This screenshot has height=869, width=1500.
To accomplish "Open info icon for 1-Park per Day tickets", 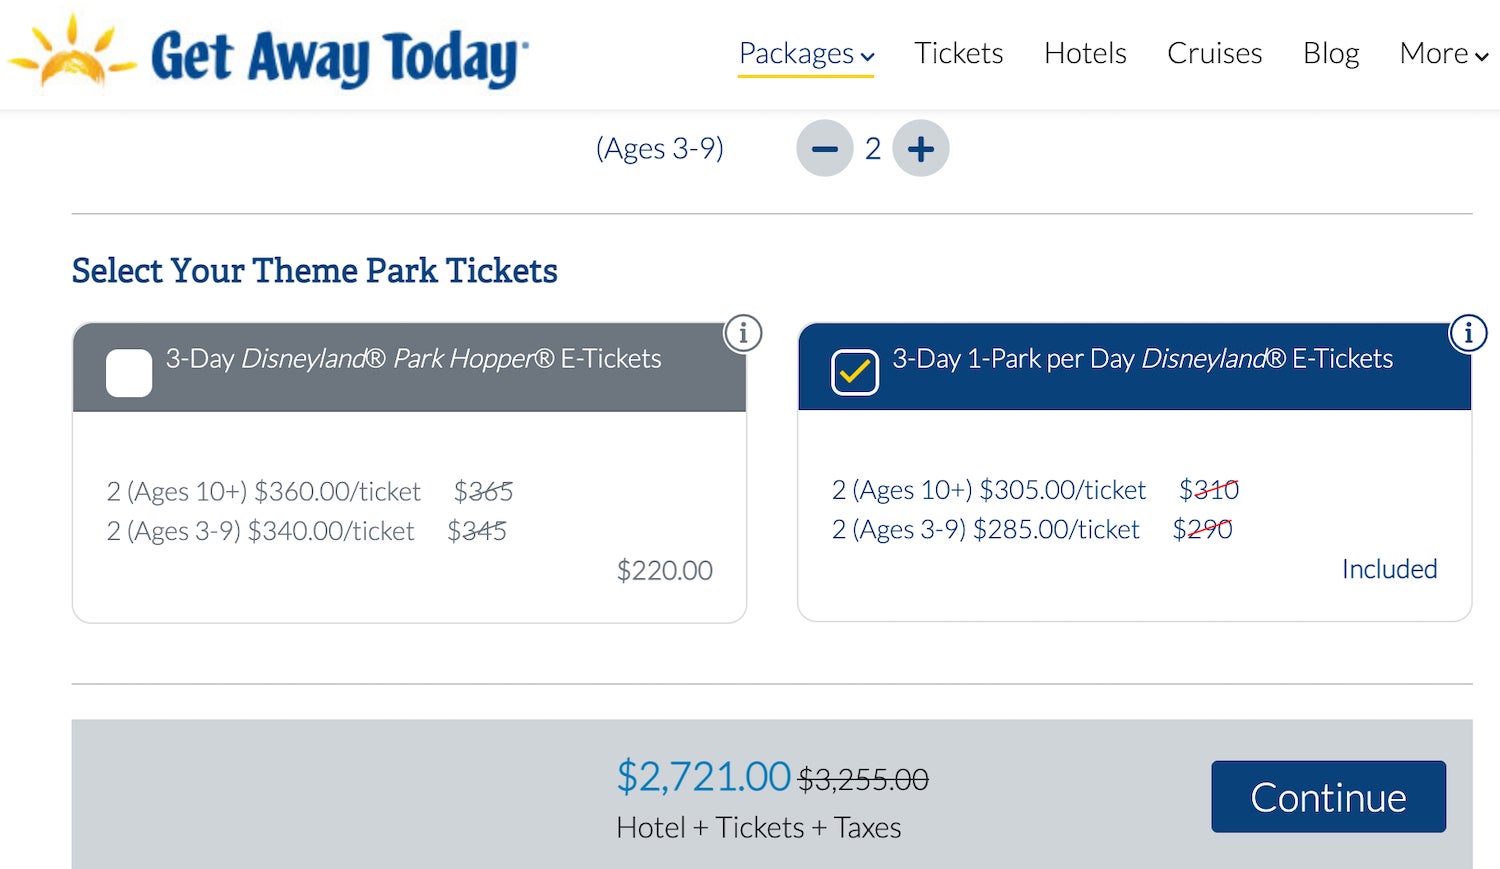I will click(x=1468, y=333).
